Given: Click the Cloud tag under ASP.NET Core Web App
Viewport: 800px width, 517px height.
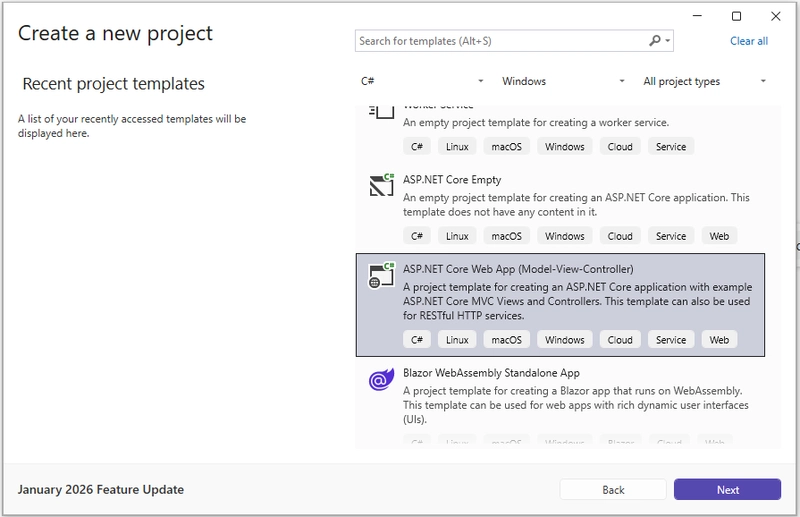Looking at the screenshot, I should pyautogui.click(x=620, y=340).
